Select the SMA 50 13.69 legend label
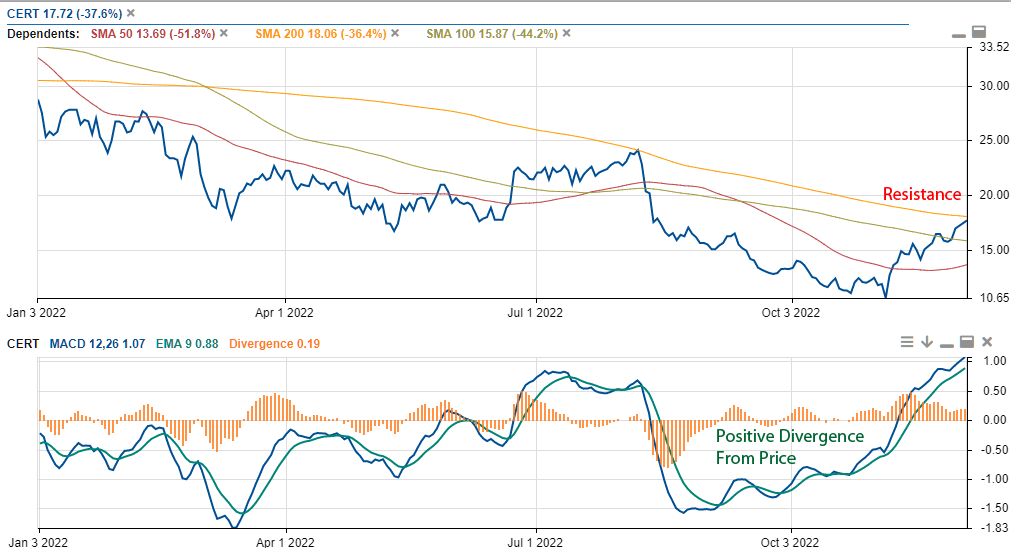1011x548 pixels. tap(152, 33)
